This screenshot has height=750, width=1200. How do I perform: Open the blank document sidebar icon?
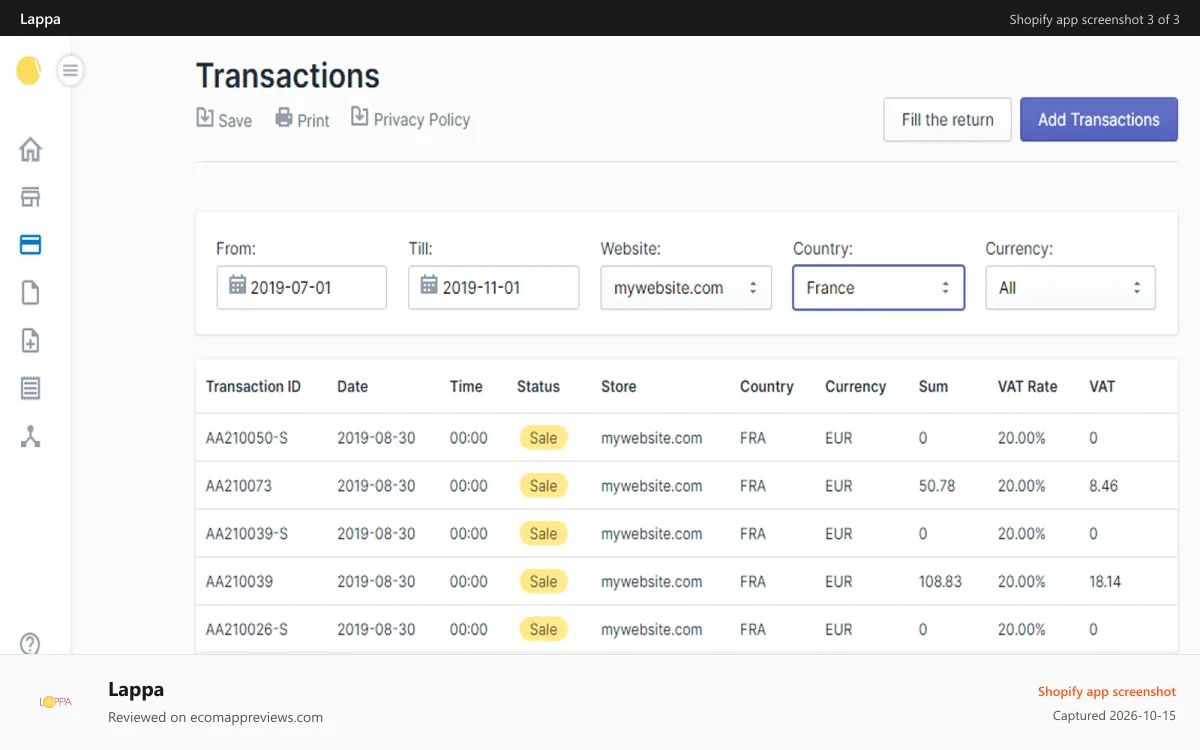[x=31, y=293]
